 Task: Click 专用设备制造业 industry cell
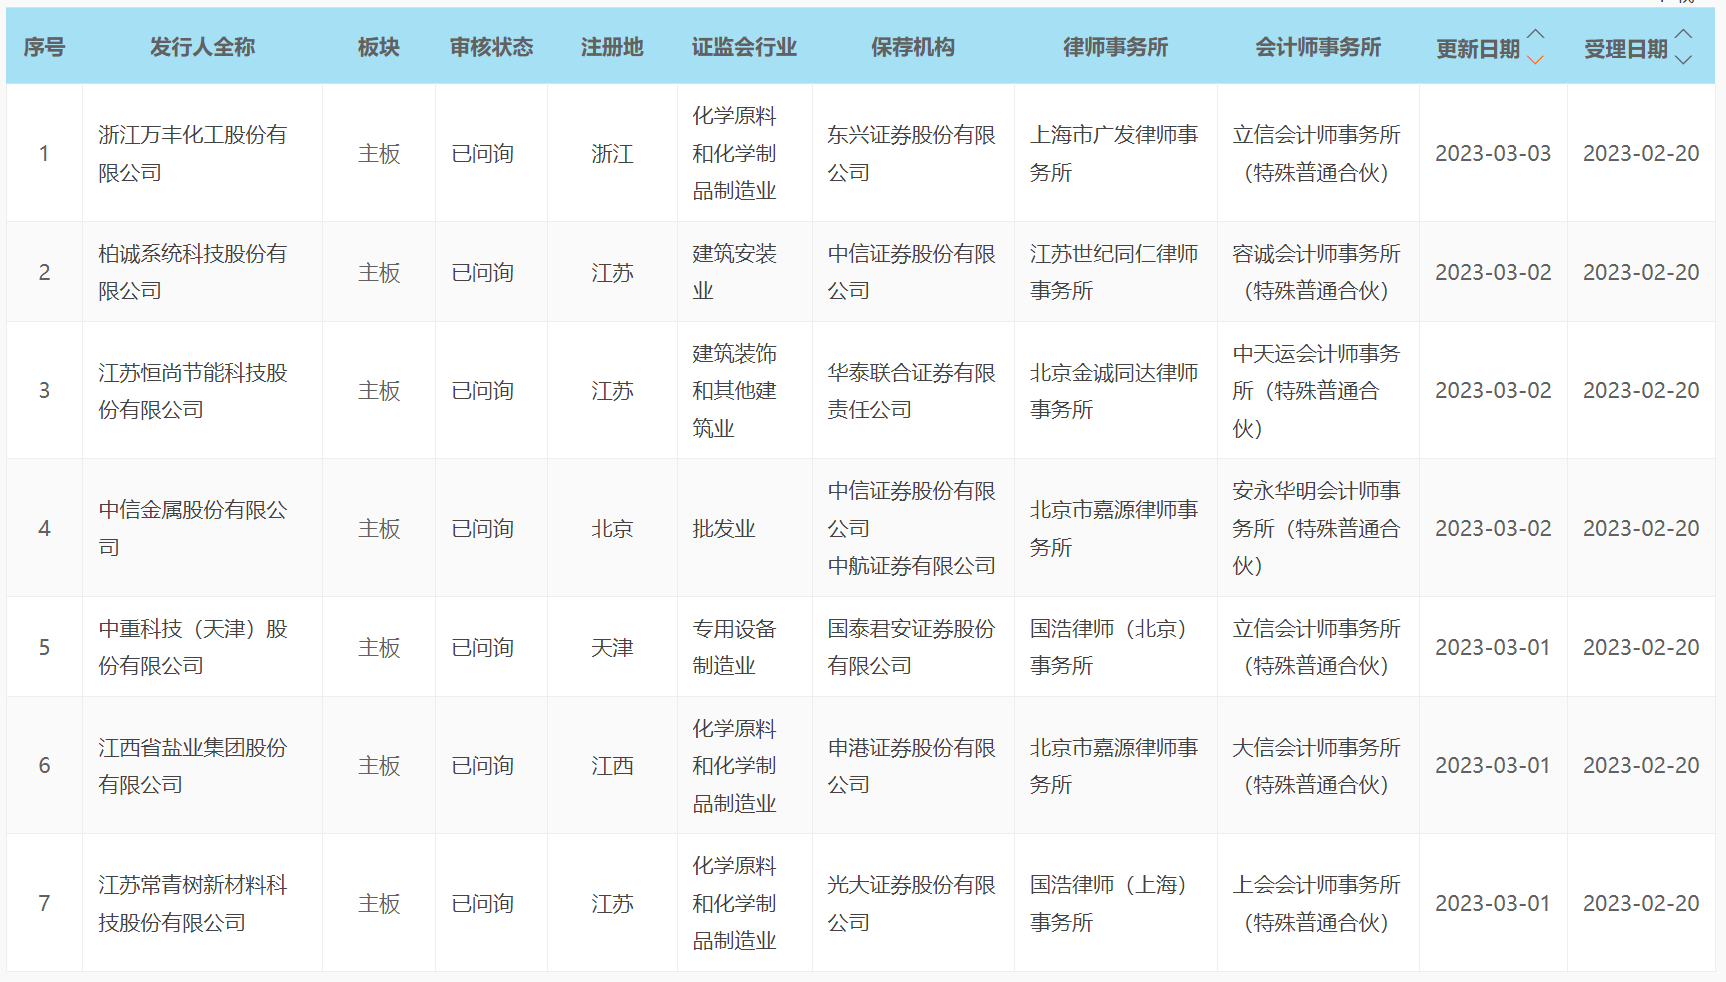pyautogui.click(x=735, y=647)
